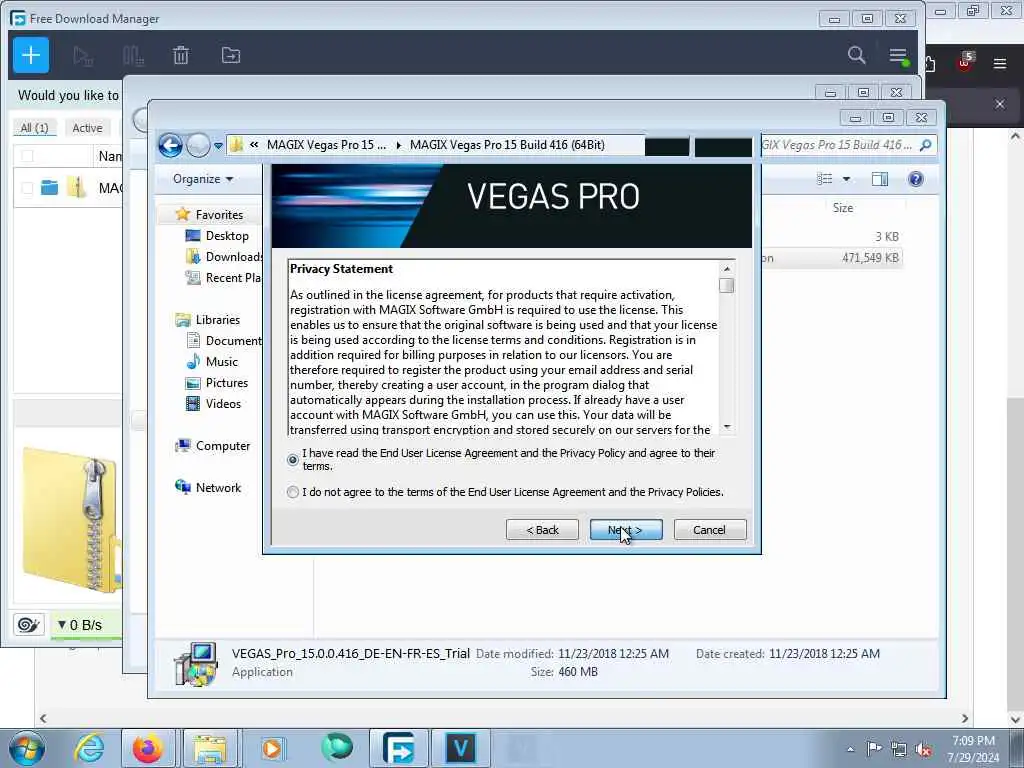Click the move to folder icon
The height and width of the screenshot is (768, 1024).
[231, 56]
